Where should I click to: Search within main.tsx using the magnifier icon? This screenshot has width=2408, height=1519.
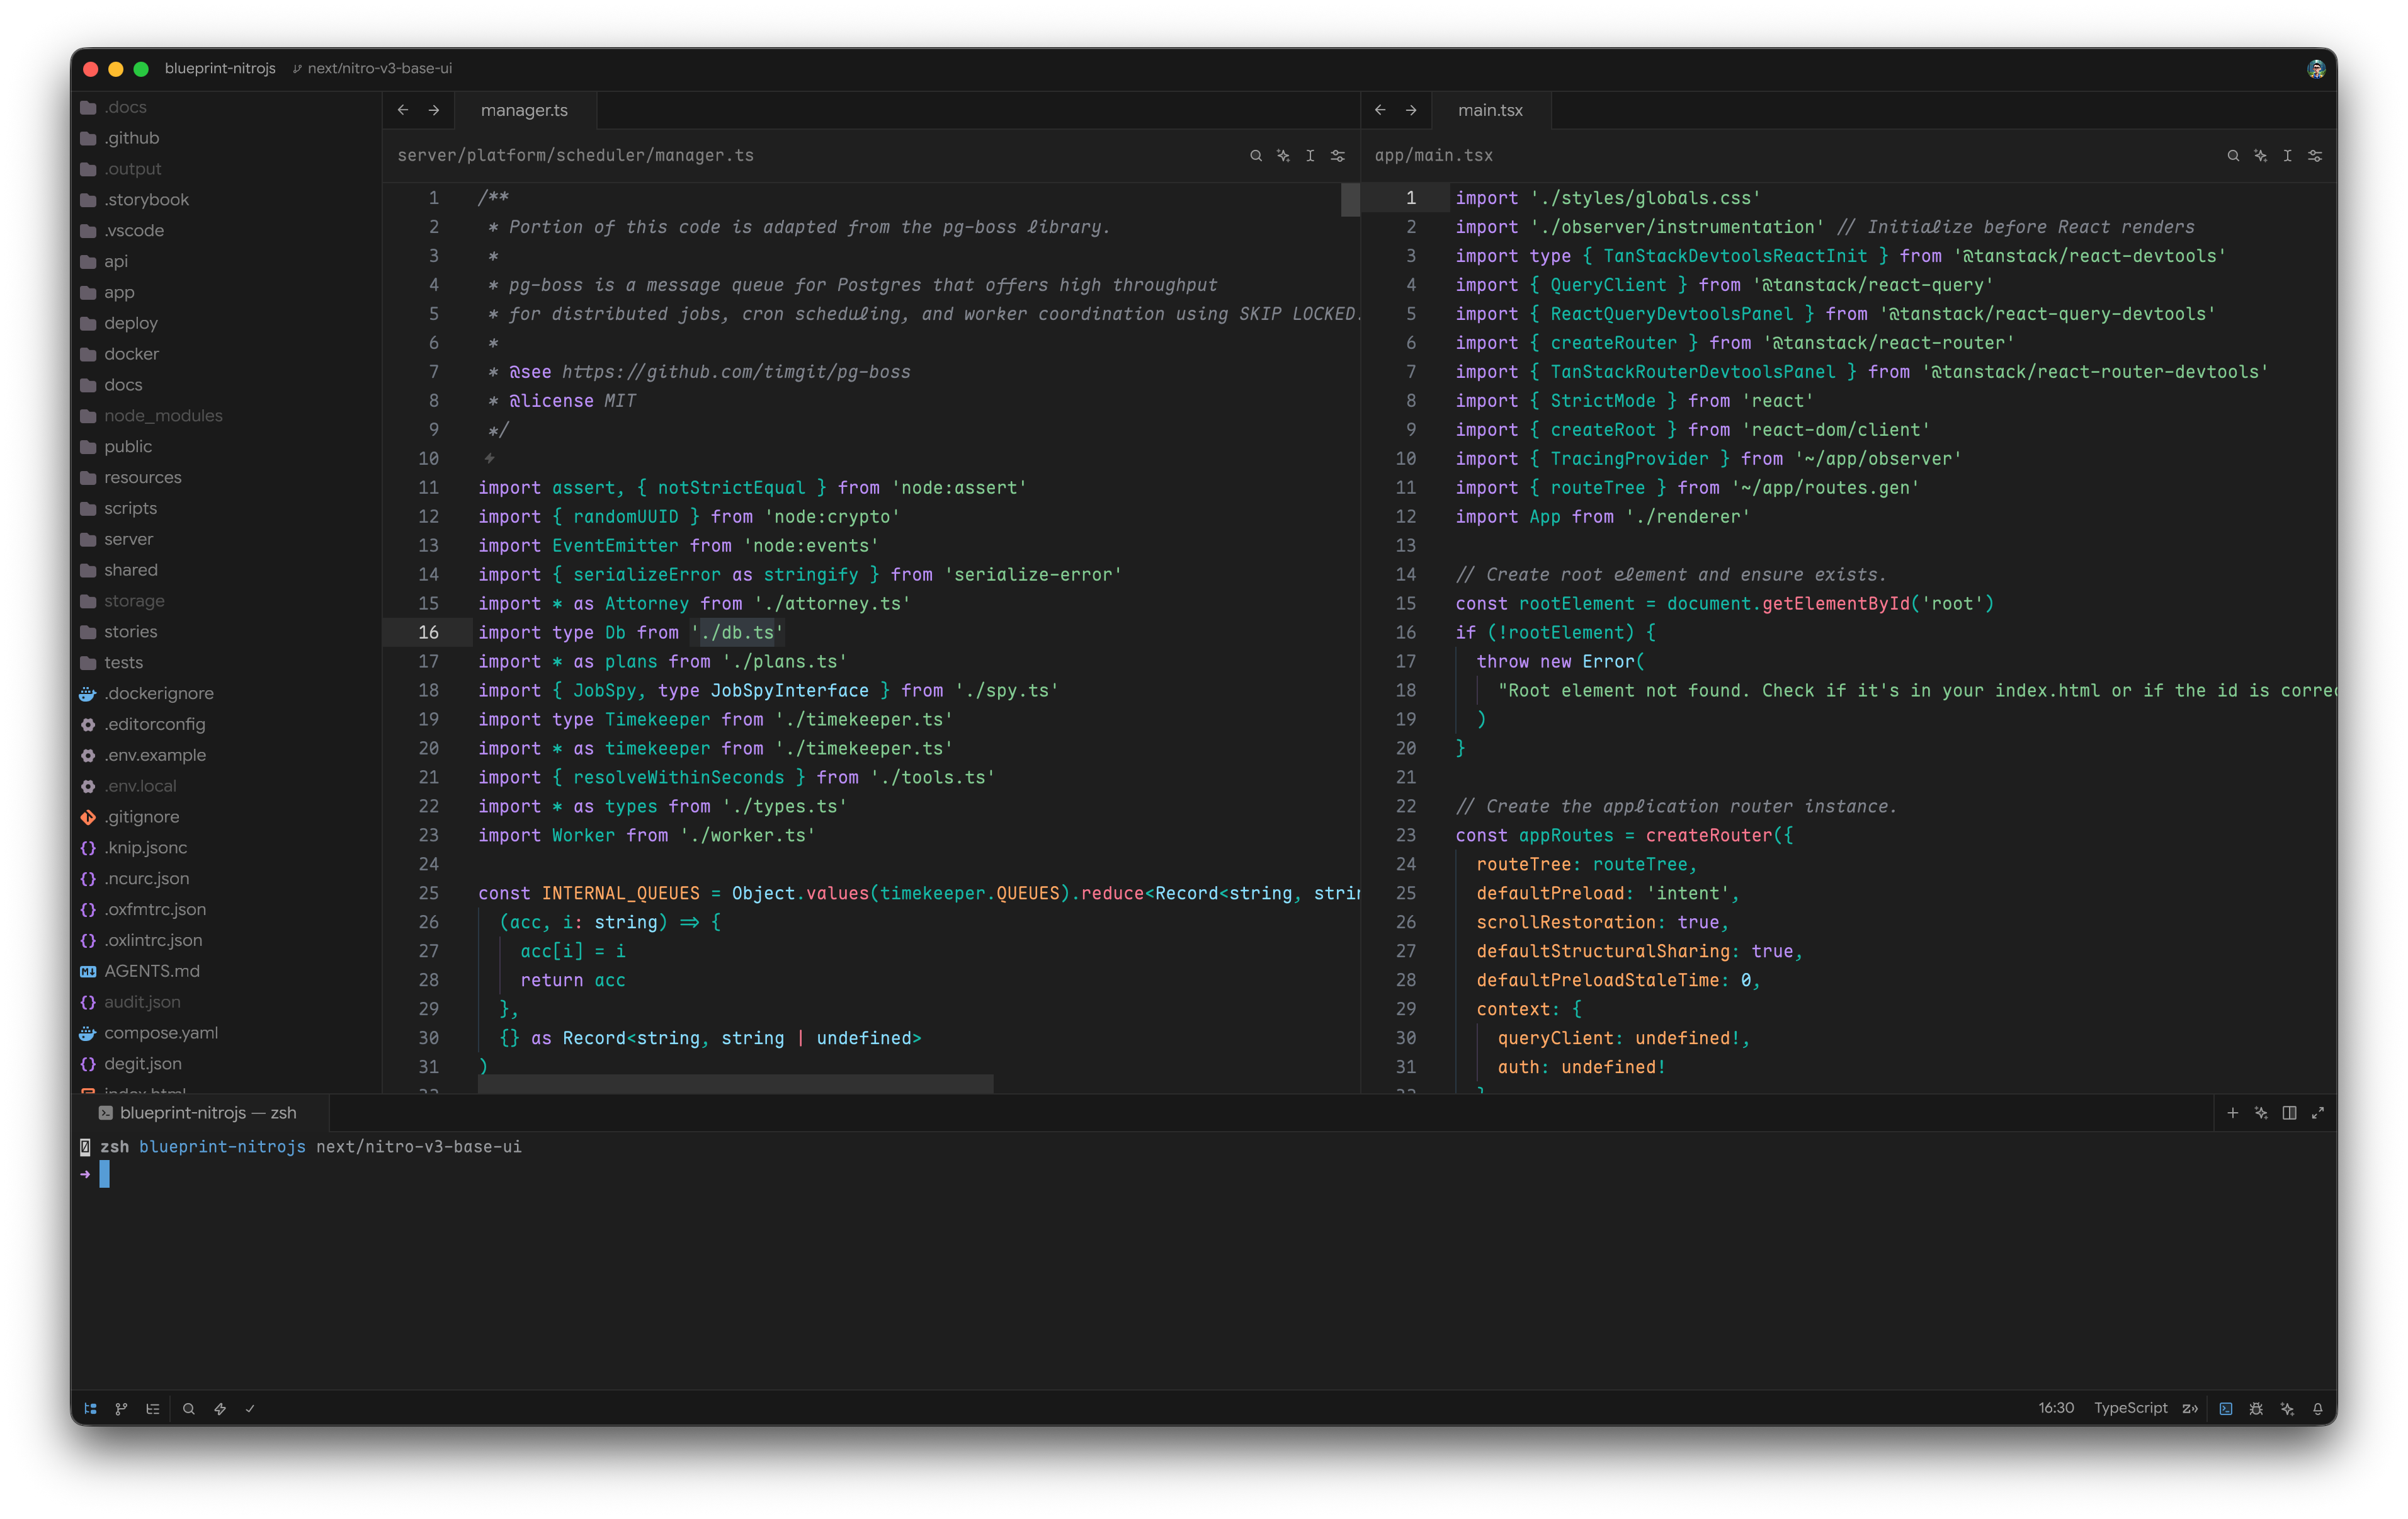point(2233,155)
